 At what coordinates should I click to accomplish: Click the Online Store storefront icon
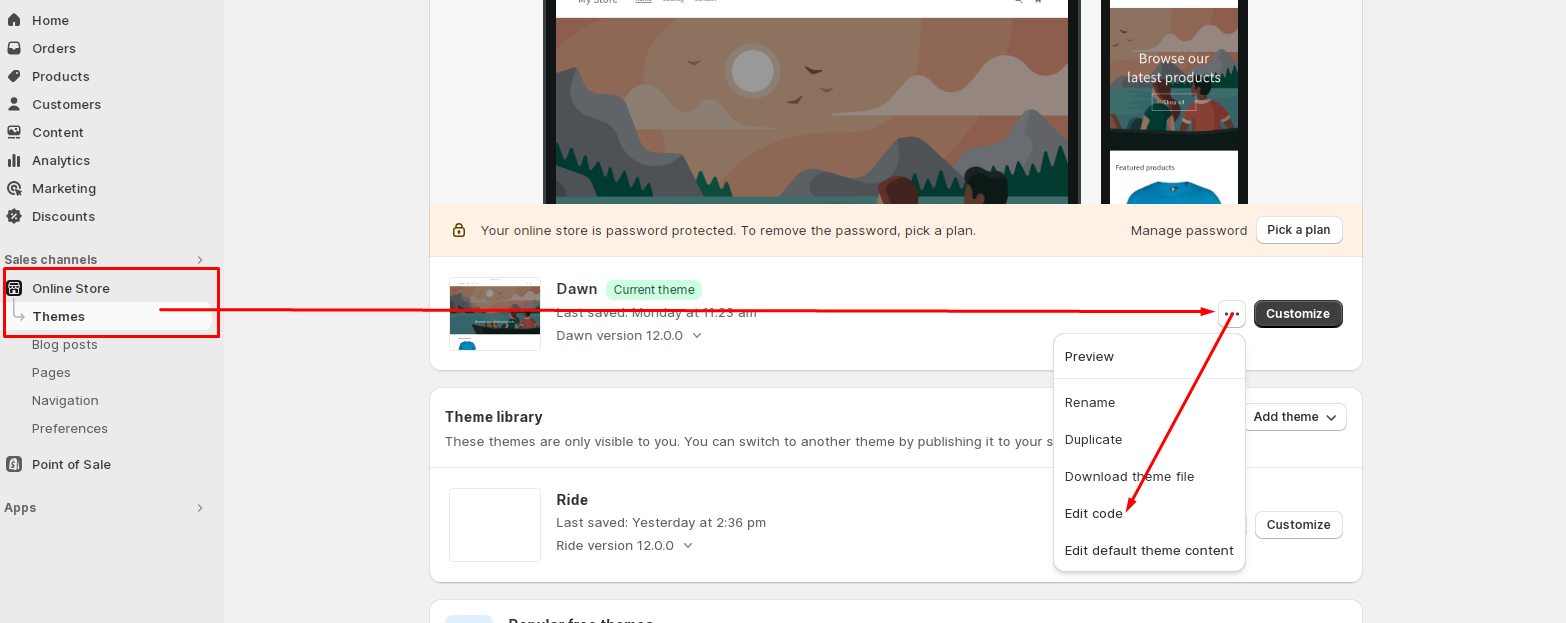14,288
